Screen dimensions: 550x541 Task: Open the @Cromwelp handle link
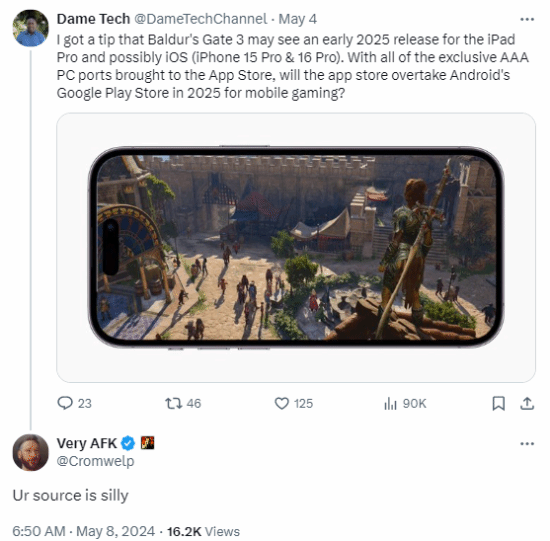click(x=95, y=461)
